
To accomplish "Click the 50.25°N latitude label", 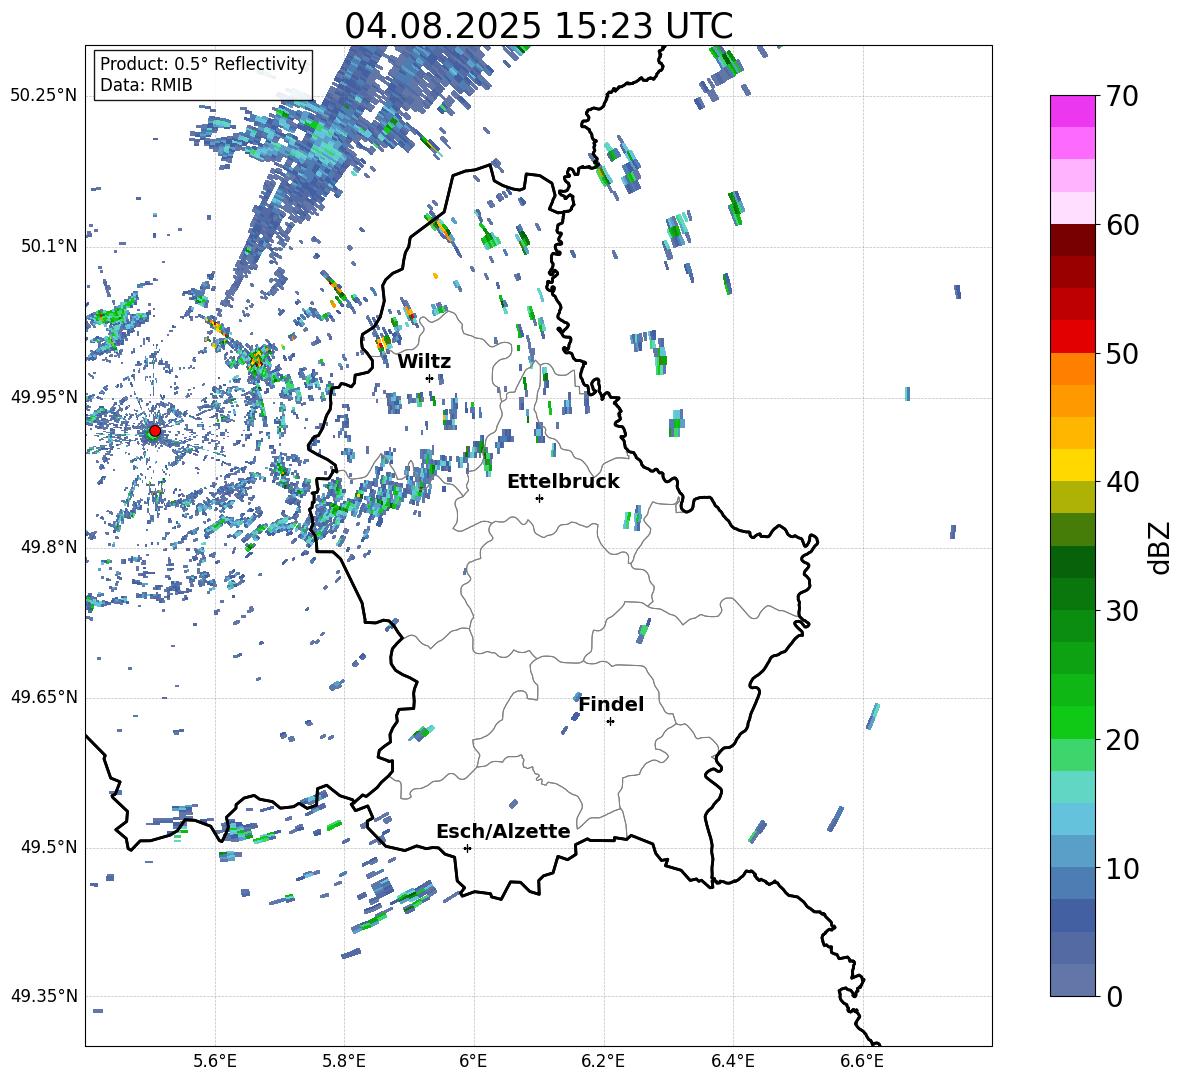I will (x=44, y=96).
